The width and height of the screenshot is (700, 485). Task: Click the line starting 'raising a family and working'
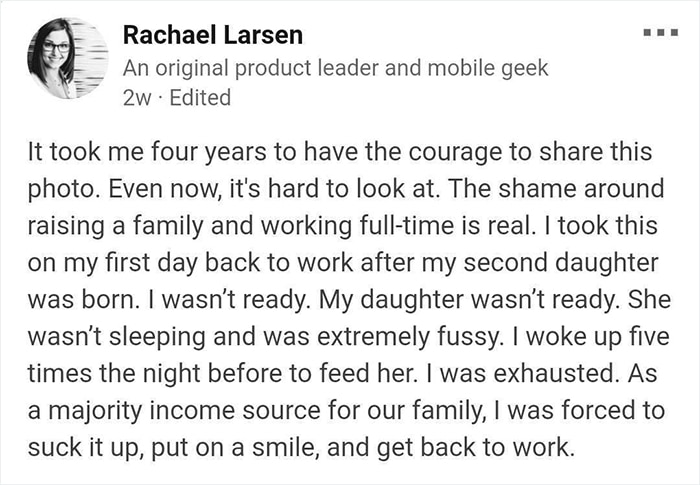pyautogui.click(x=342, y=226)
